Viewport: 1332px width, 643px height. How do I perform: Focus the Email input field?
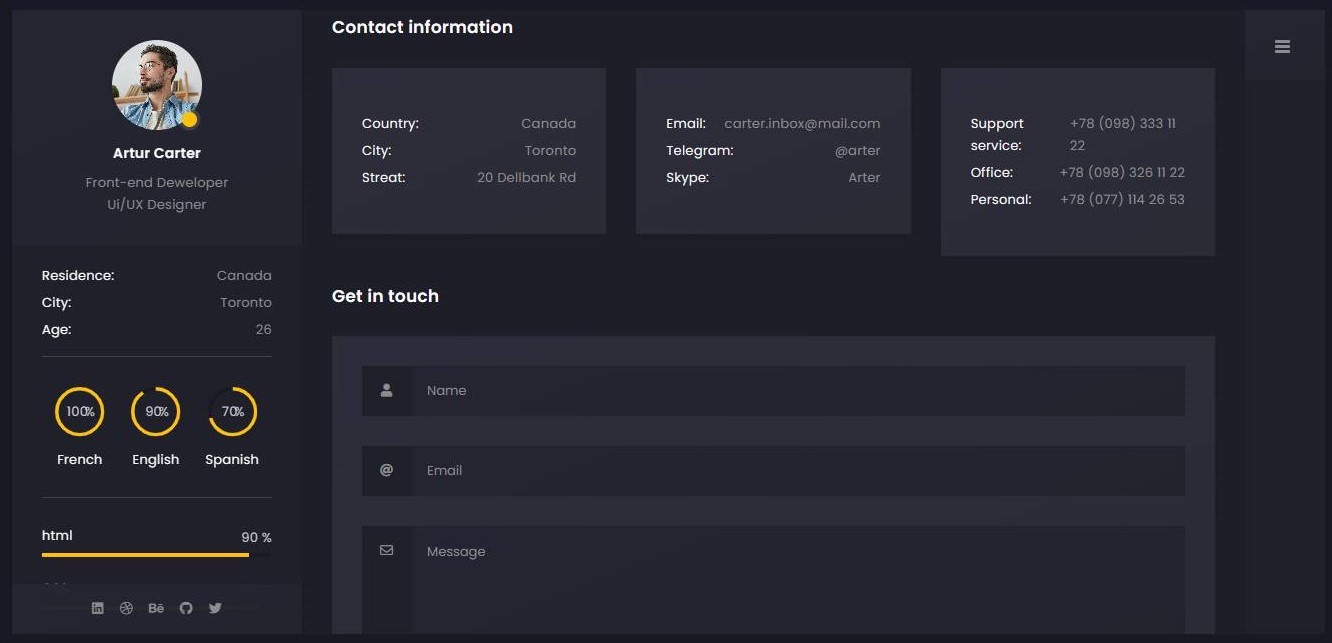point(797,471)
